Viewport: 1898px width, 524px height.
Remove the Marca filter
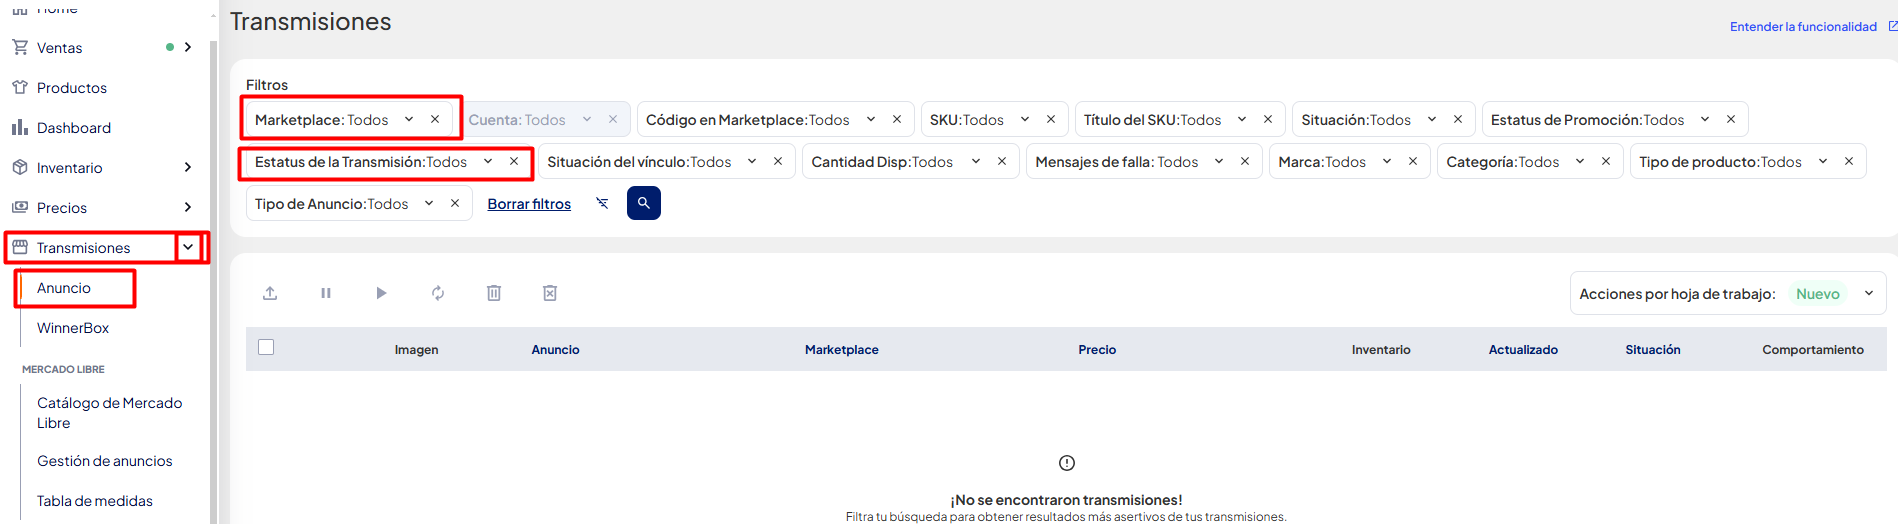point(1413,161)
